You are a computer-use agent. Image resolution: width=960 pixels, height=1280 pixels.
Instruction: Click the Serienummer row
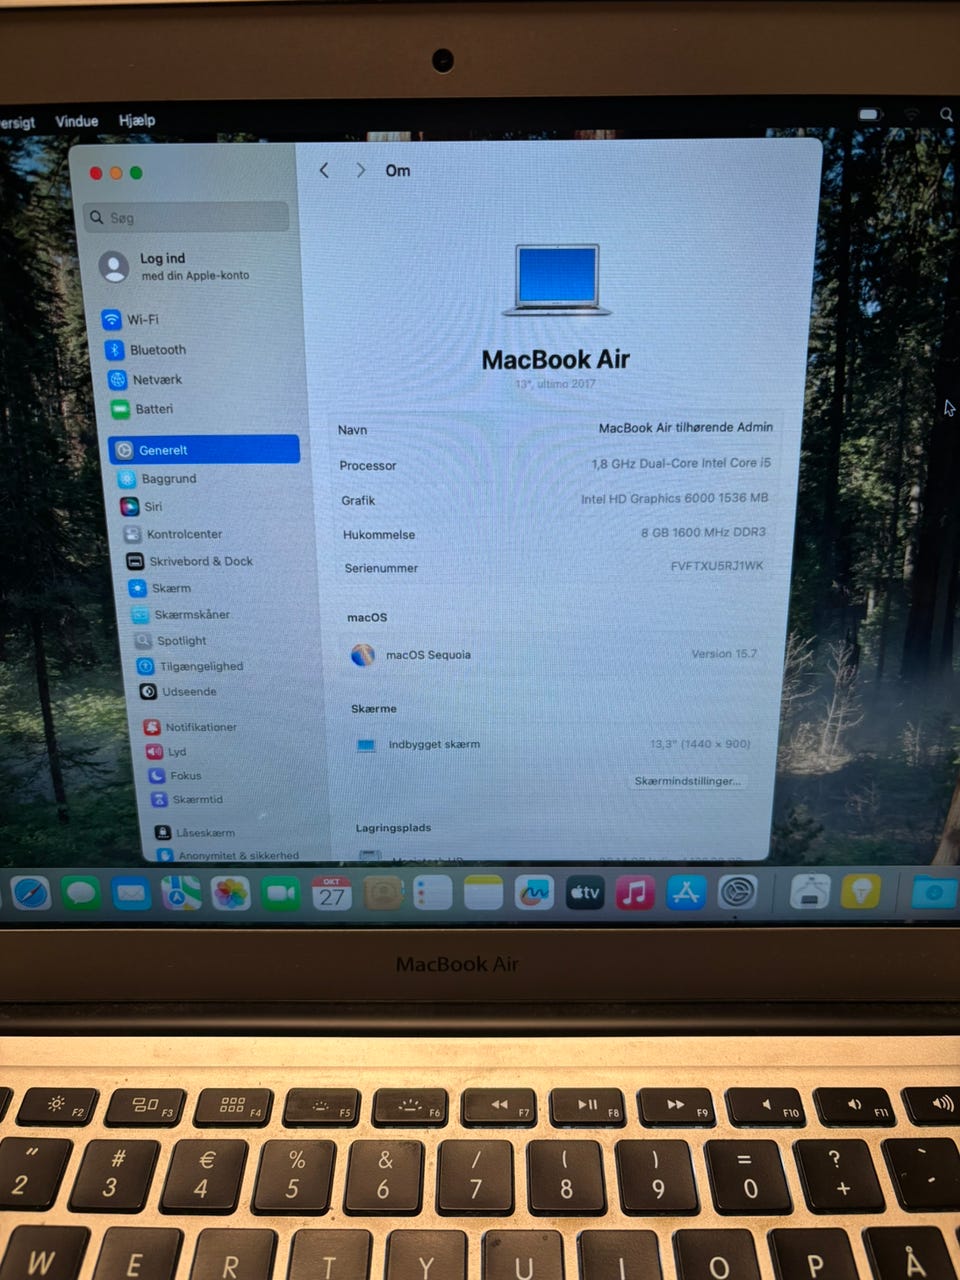coord(554,567)
